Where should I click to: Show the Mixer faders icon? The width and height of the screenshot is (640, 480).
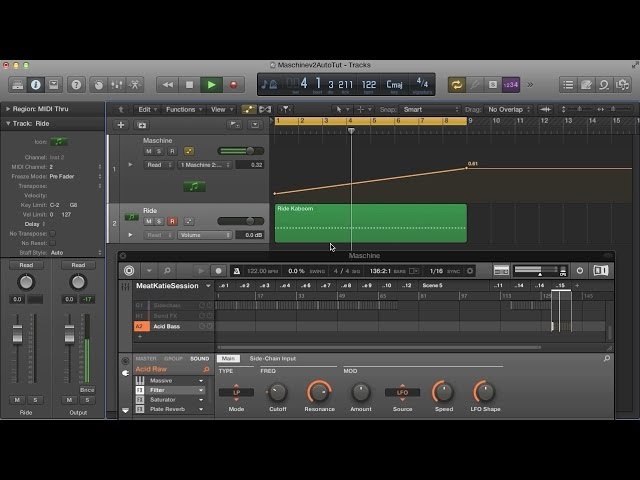[x=117, y=84]
